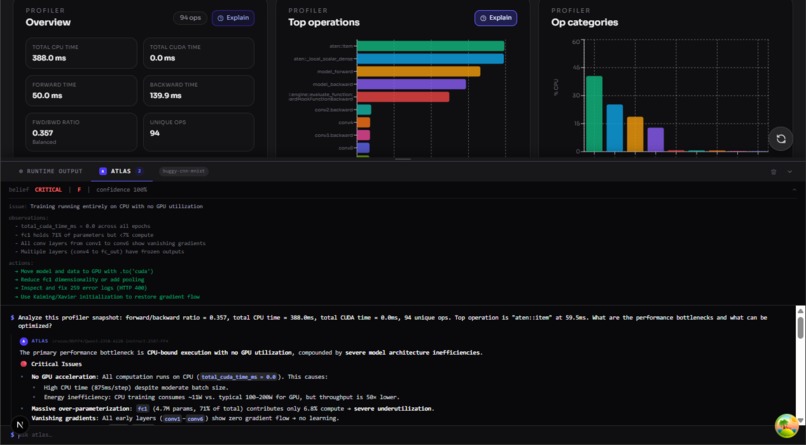This screenshot has height=445, width=806.
Task: Click the Backward Time 139.9 ms card
Action: 198,90
